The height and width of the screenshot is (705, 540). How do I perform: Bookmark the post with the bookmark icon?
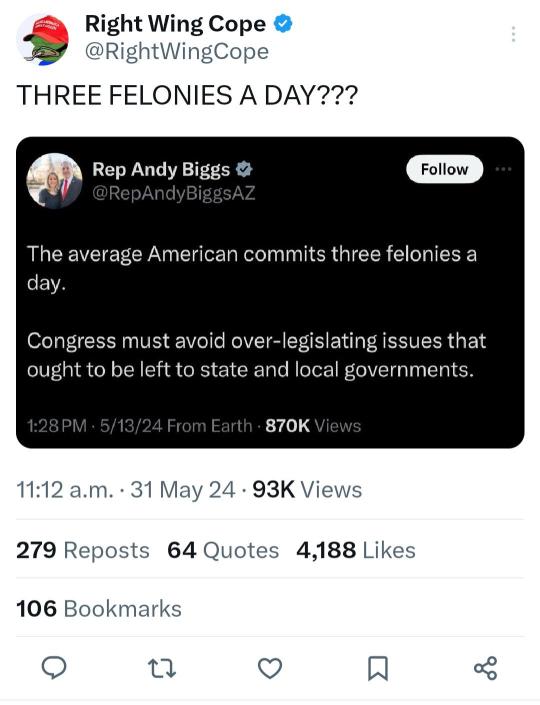[x=378, y=668]
